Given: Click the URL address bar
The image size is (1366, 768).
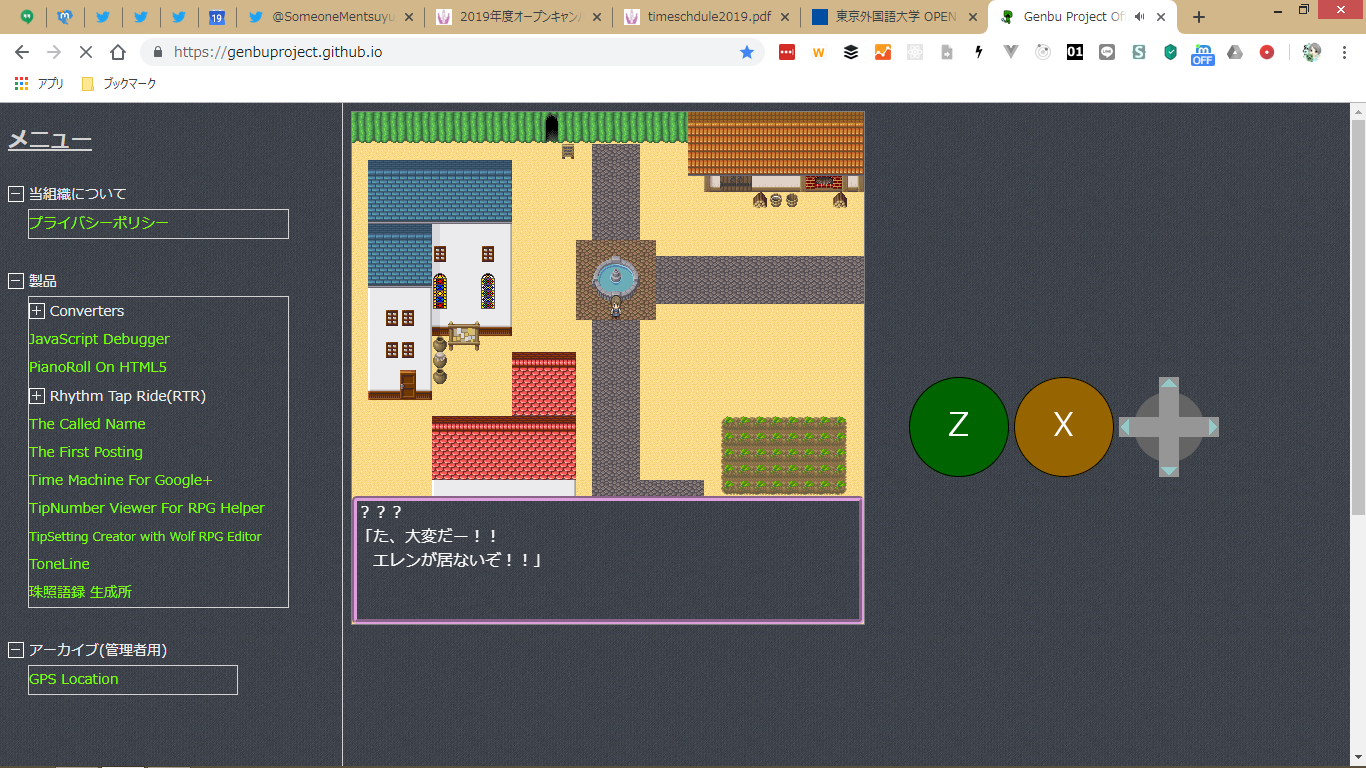Looking at the screenshot, I should pos(450,52).
